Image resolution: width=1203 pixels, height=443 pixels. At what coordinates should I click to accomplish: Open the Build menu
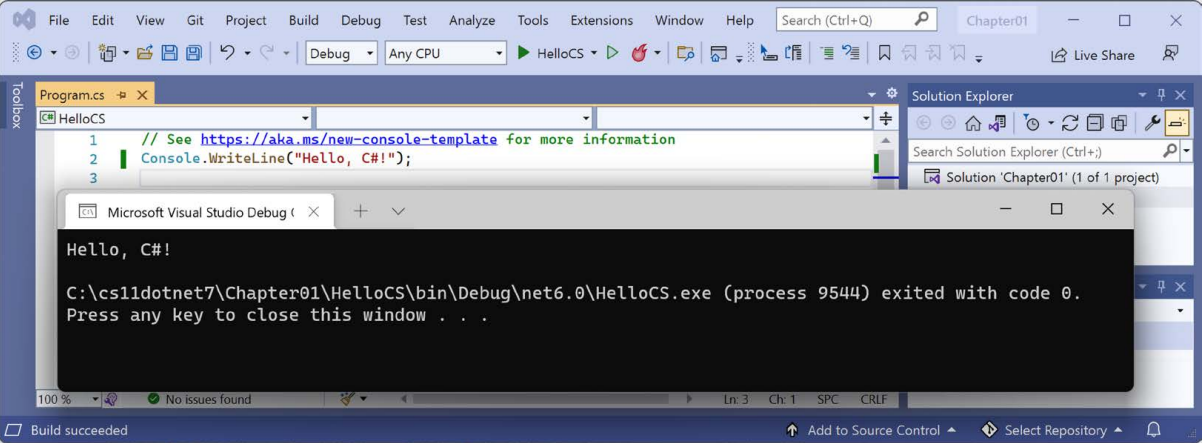tap(303, 20)
